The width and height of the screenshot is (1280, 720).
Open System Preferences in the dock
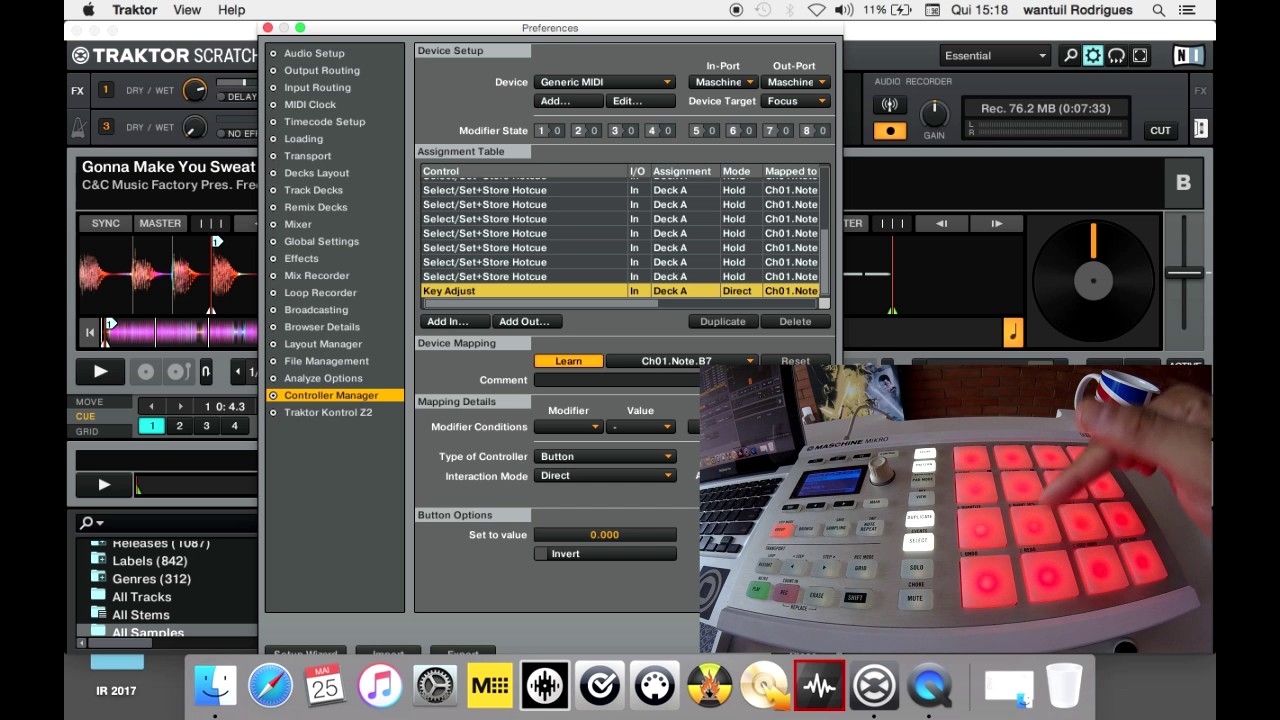click(435, 686)
